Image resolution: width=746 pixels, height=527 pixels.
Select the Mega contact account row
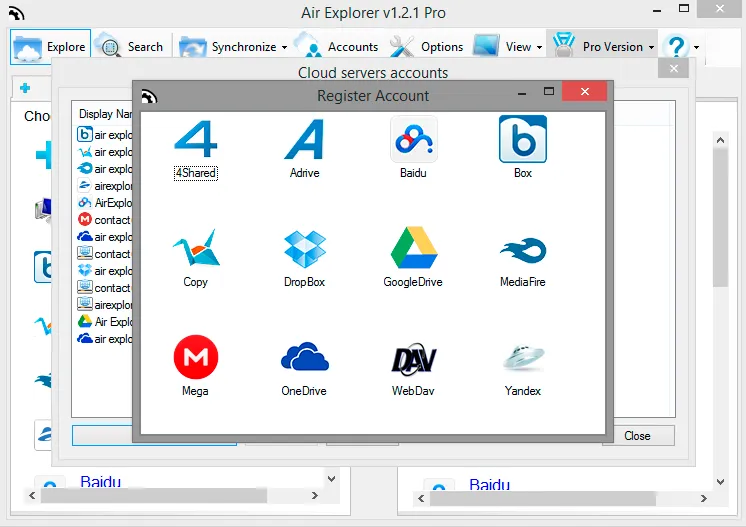[x=104, y=220]
